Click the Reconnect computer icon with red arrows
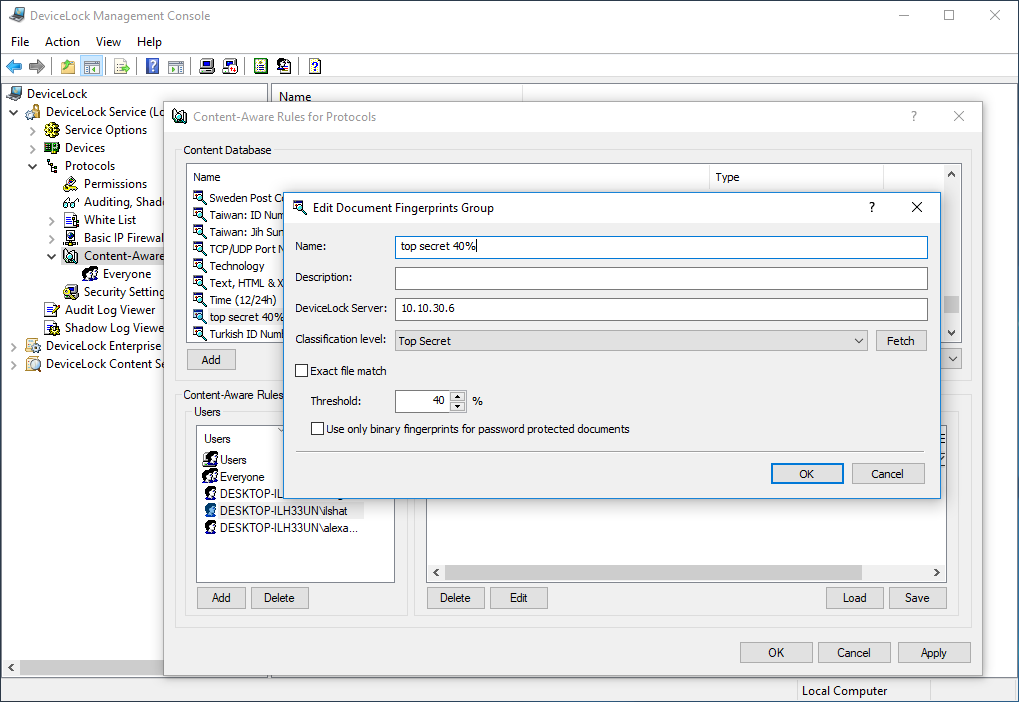This screenshot has height=702, width=1019. point(230,66)
